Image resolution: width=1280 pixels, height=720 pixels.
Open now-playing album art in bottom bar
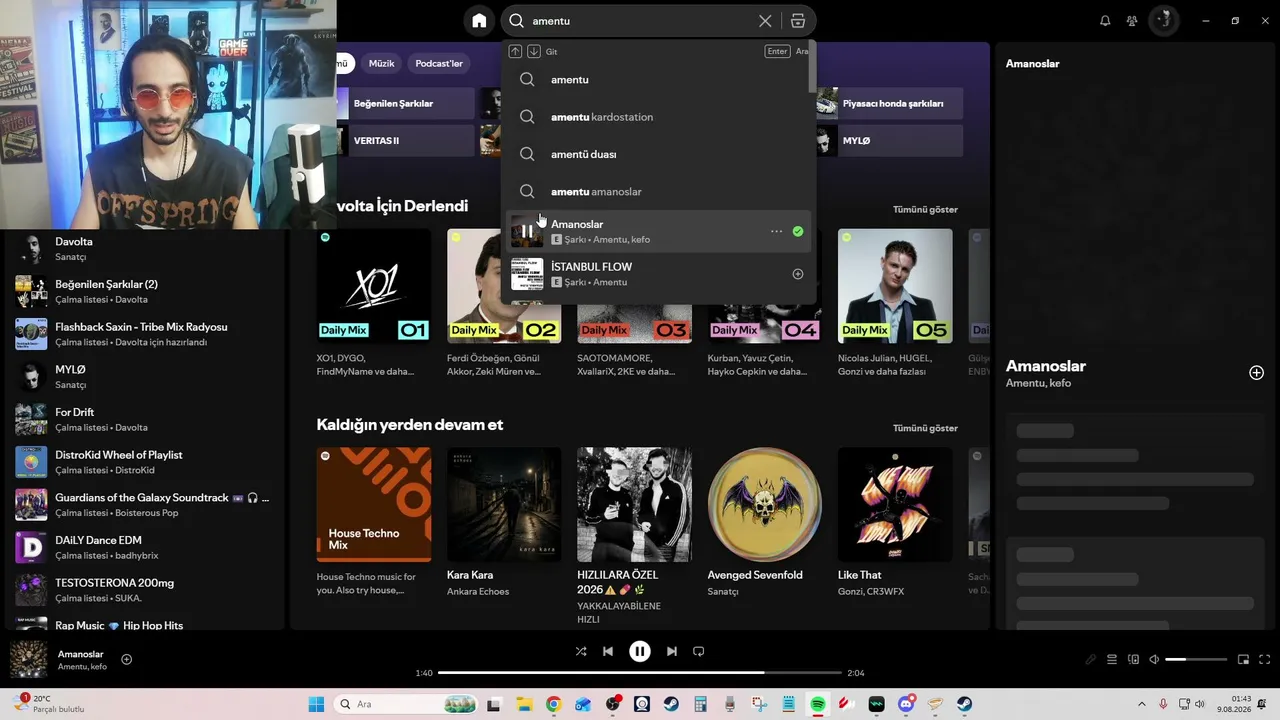(x=29, y=660)
